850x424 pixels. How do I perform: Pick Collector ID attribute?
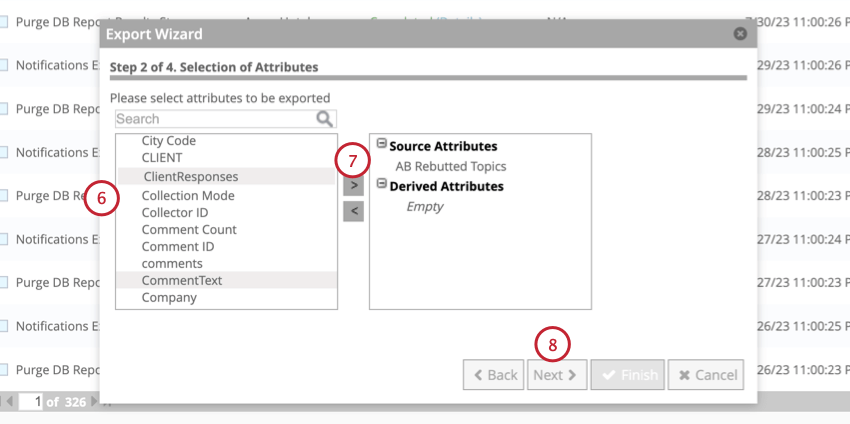(x=175, y=212)
